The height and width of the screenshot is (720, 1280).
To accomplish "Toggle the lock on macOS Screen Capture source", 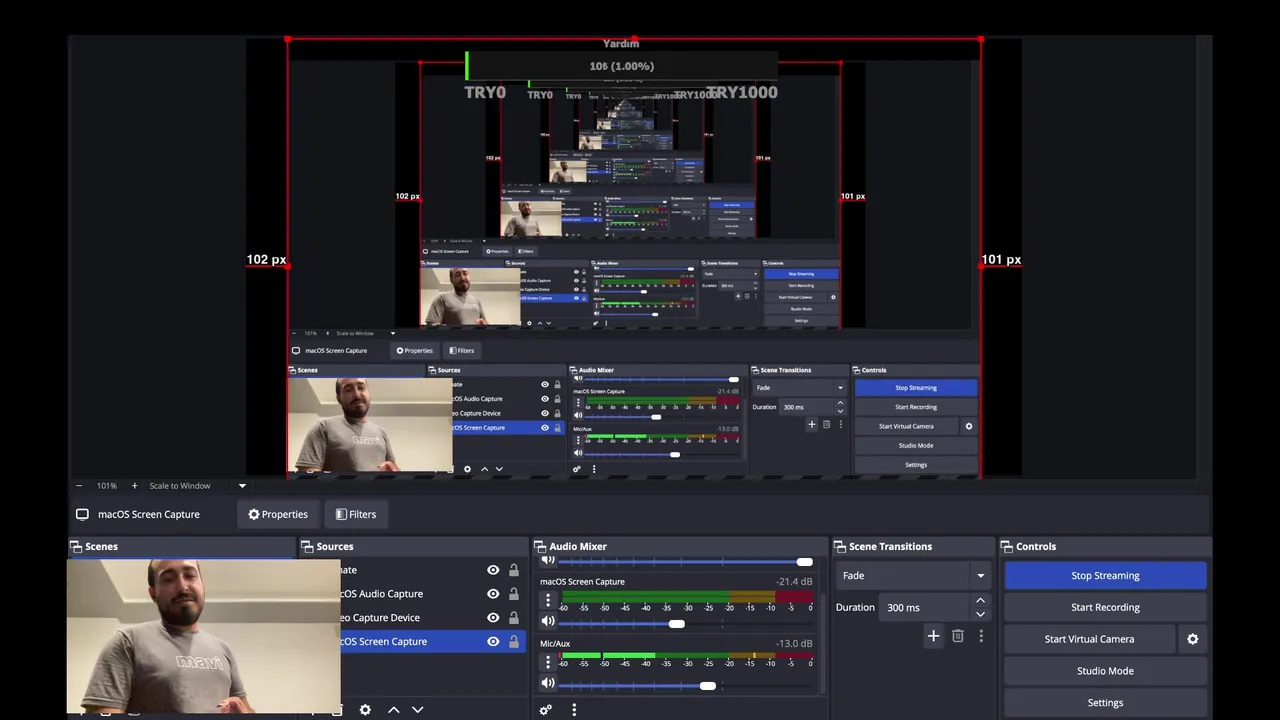I will (x=514, y=642).
